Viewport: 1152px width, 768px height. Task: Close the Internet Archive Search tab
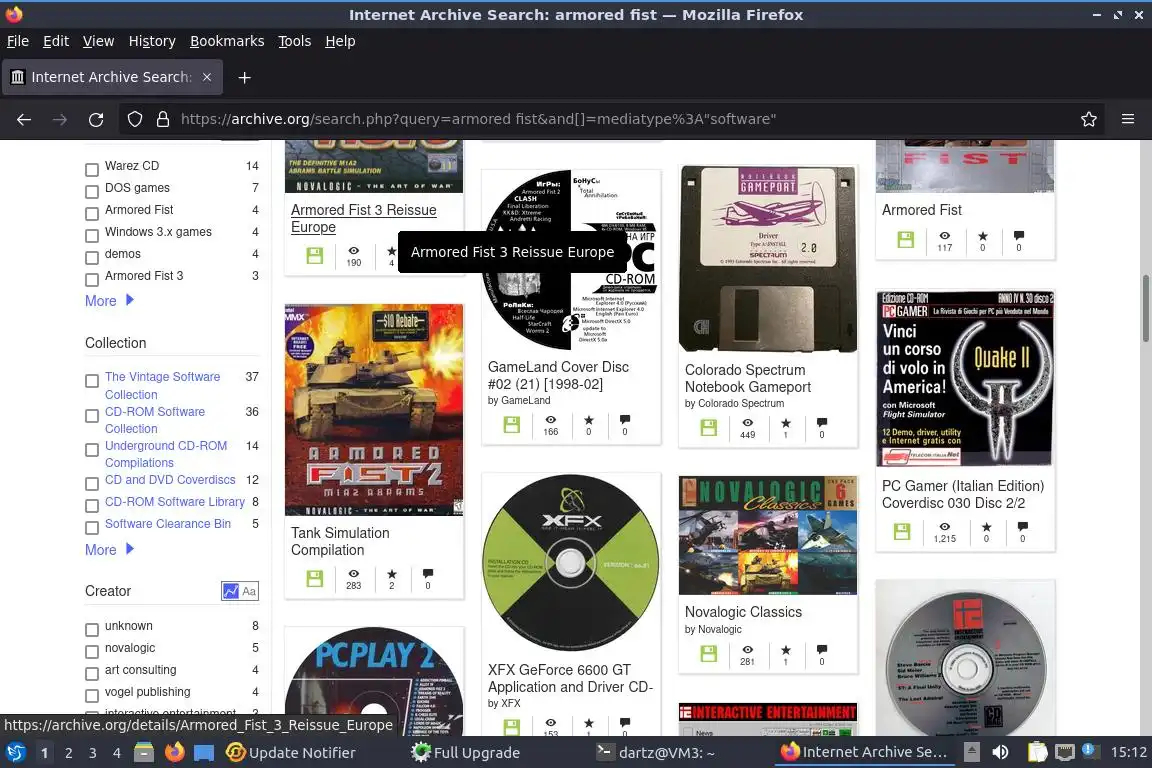click(207, 77)
